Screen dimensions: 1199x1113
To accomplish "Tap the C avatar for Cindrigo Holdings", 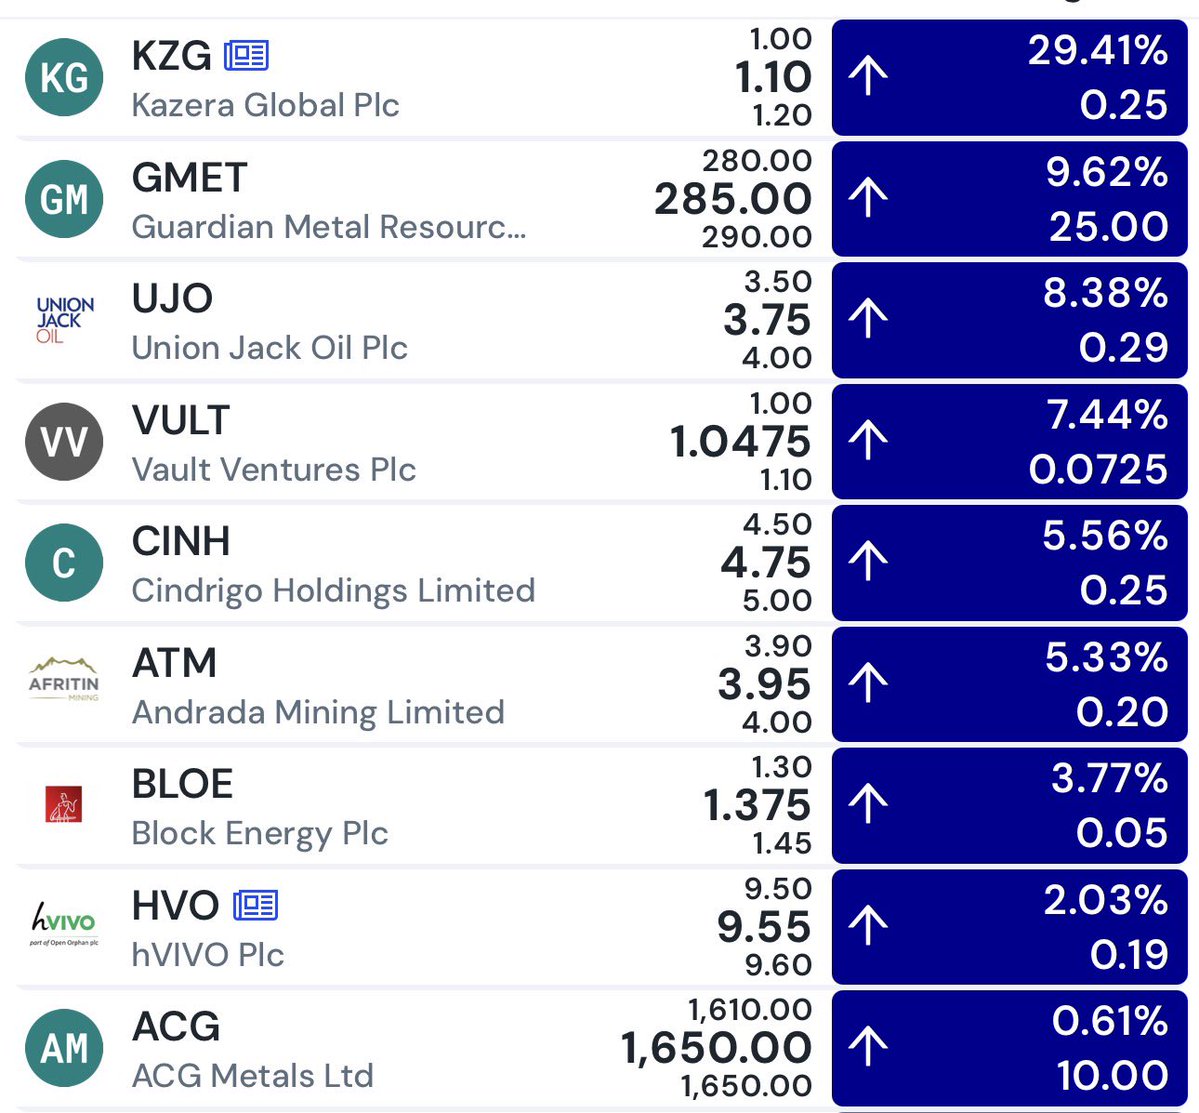I will tap(64, 563).
